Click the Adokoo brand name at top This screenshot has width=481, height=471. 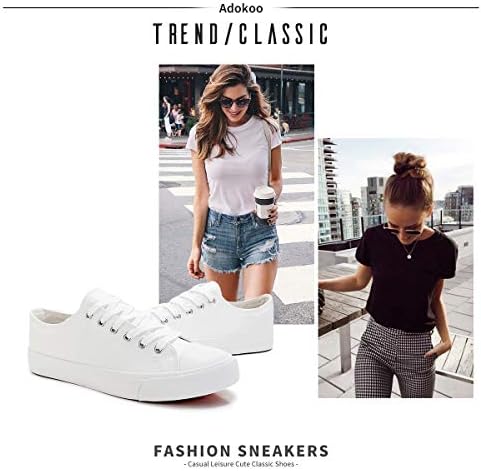pos(241,9)
